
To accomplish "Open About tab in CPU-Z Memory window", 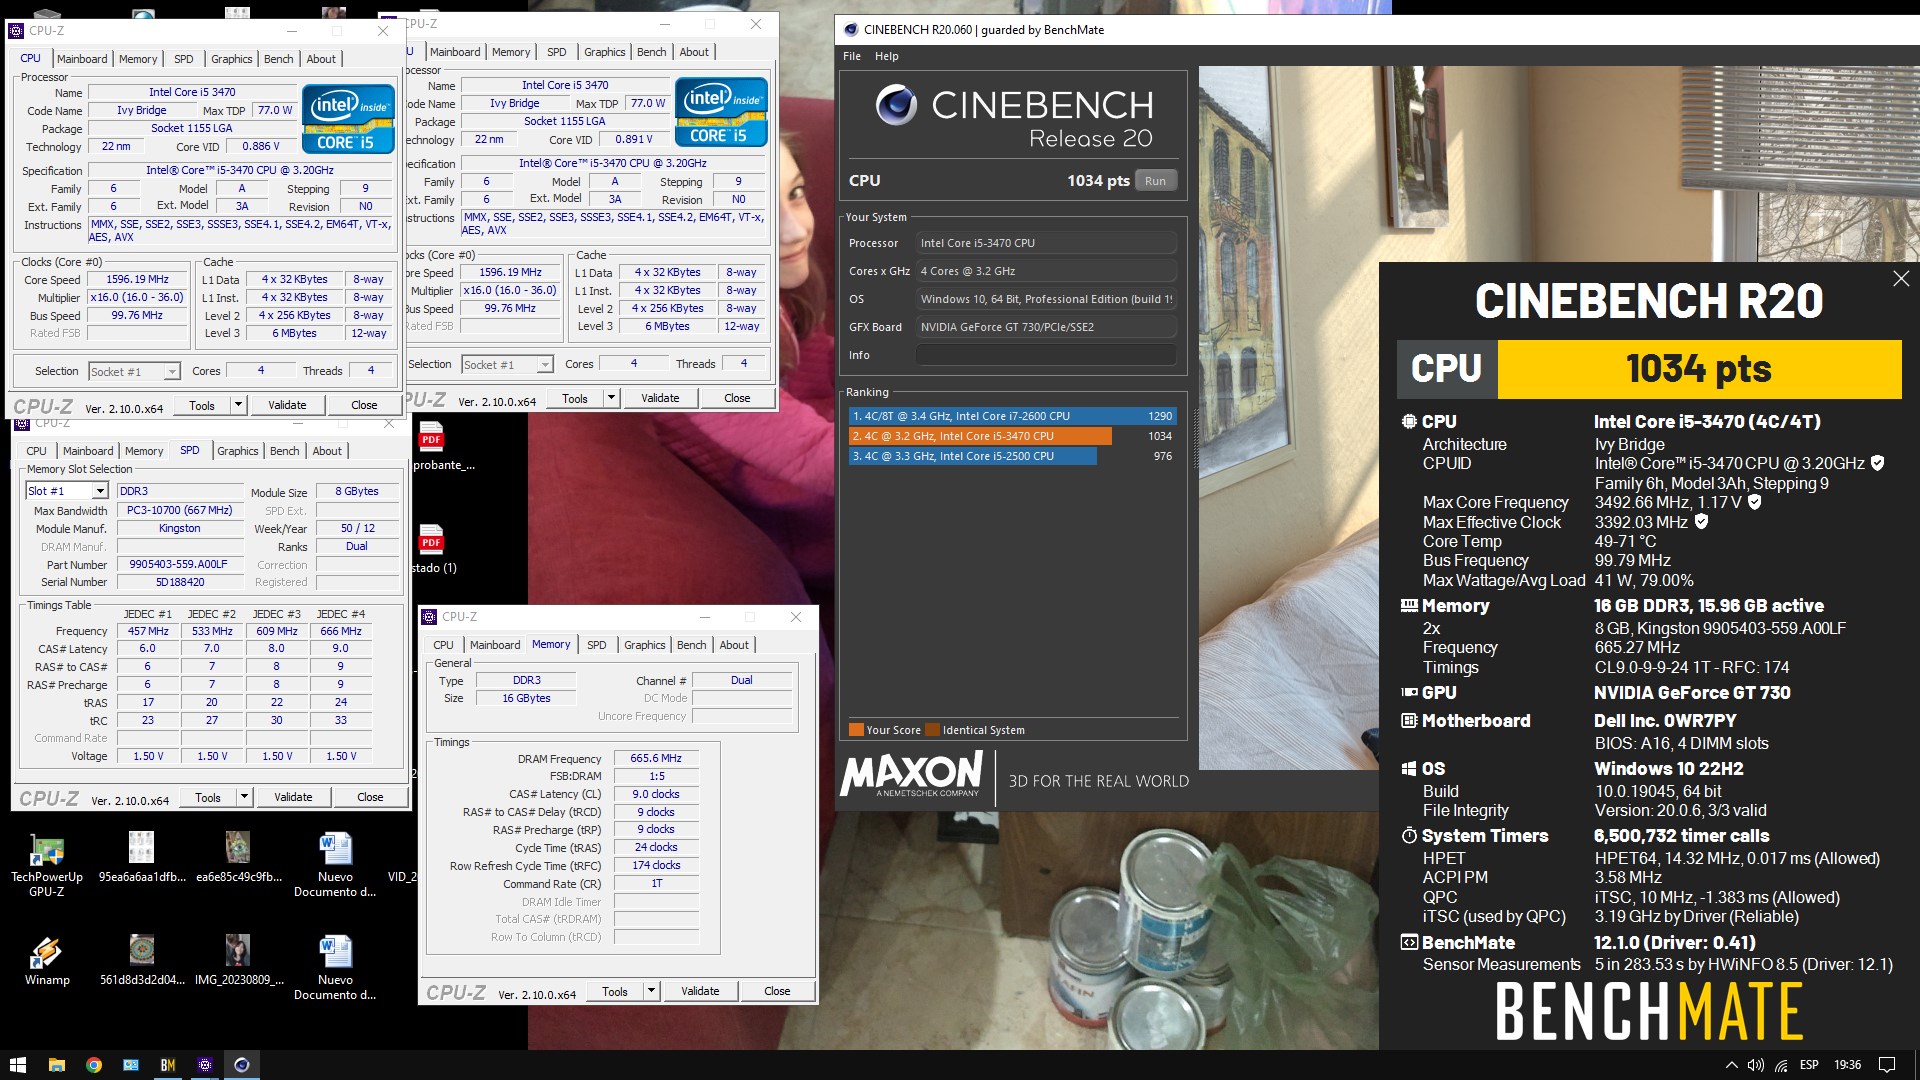I will [x=734, y=645].
